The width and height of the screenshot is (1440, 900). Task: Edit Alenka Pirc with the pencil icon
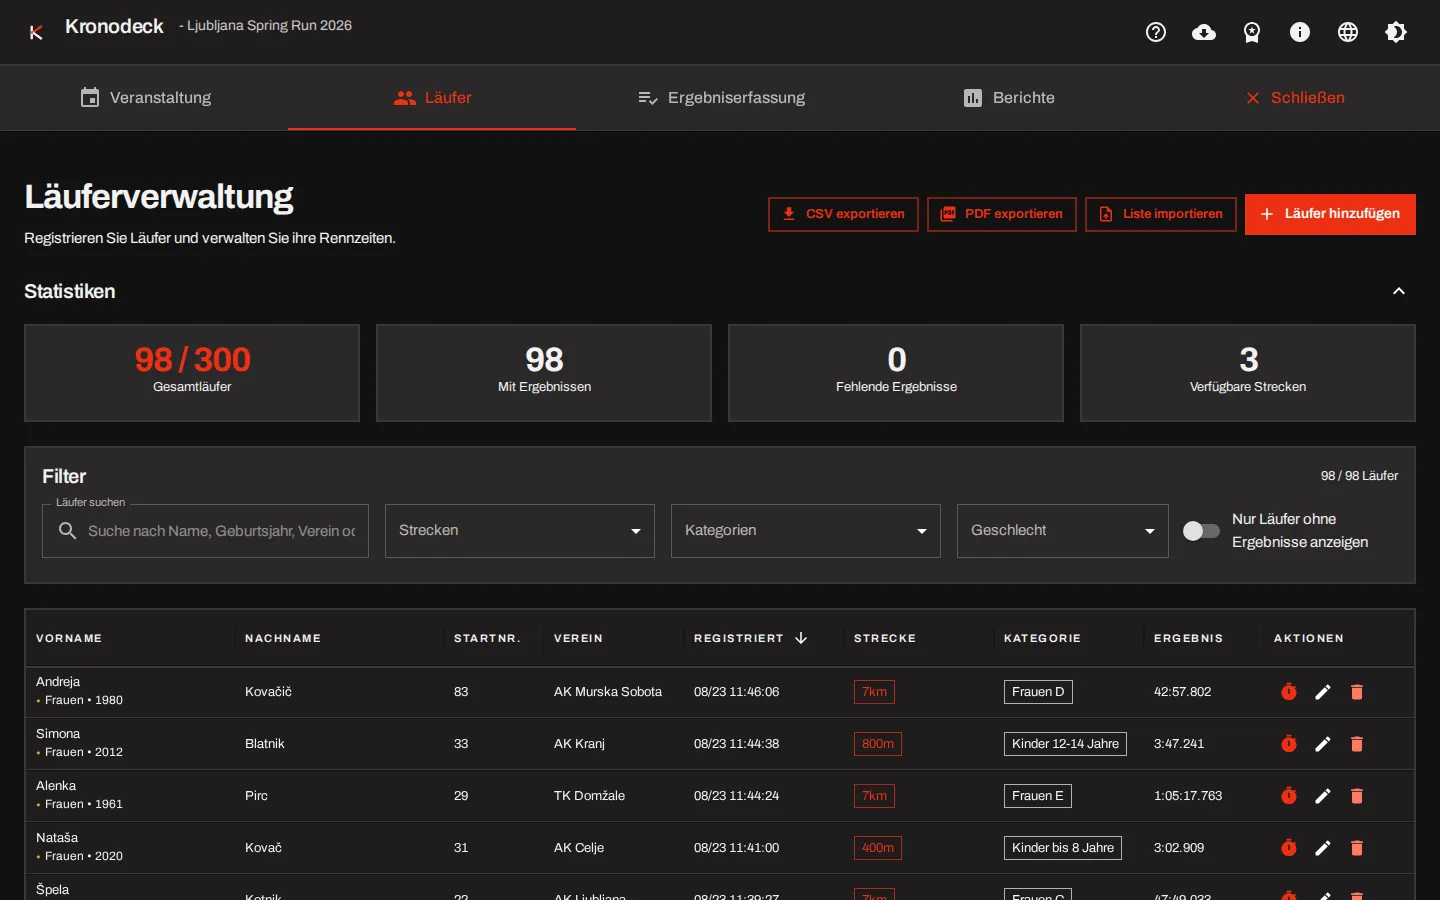point(1323,796)
